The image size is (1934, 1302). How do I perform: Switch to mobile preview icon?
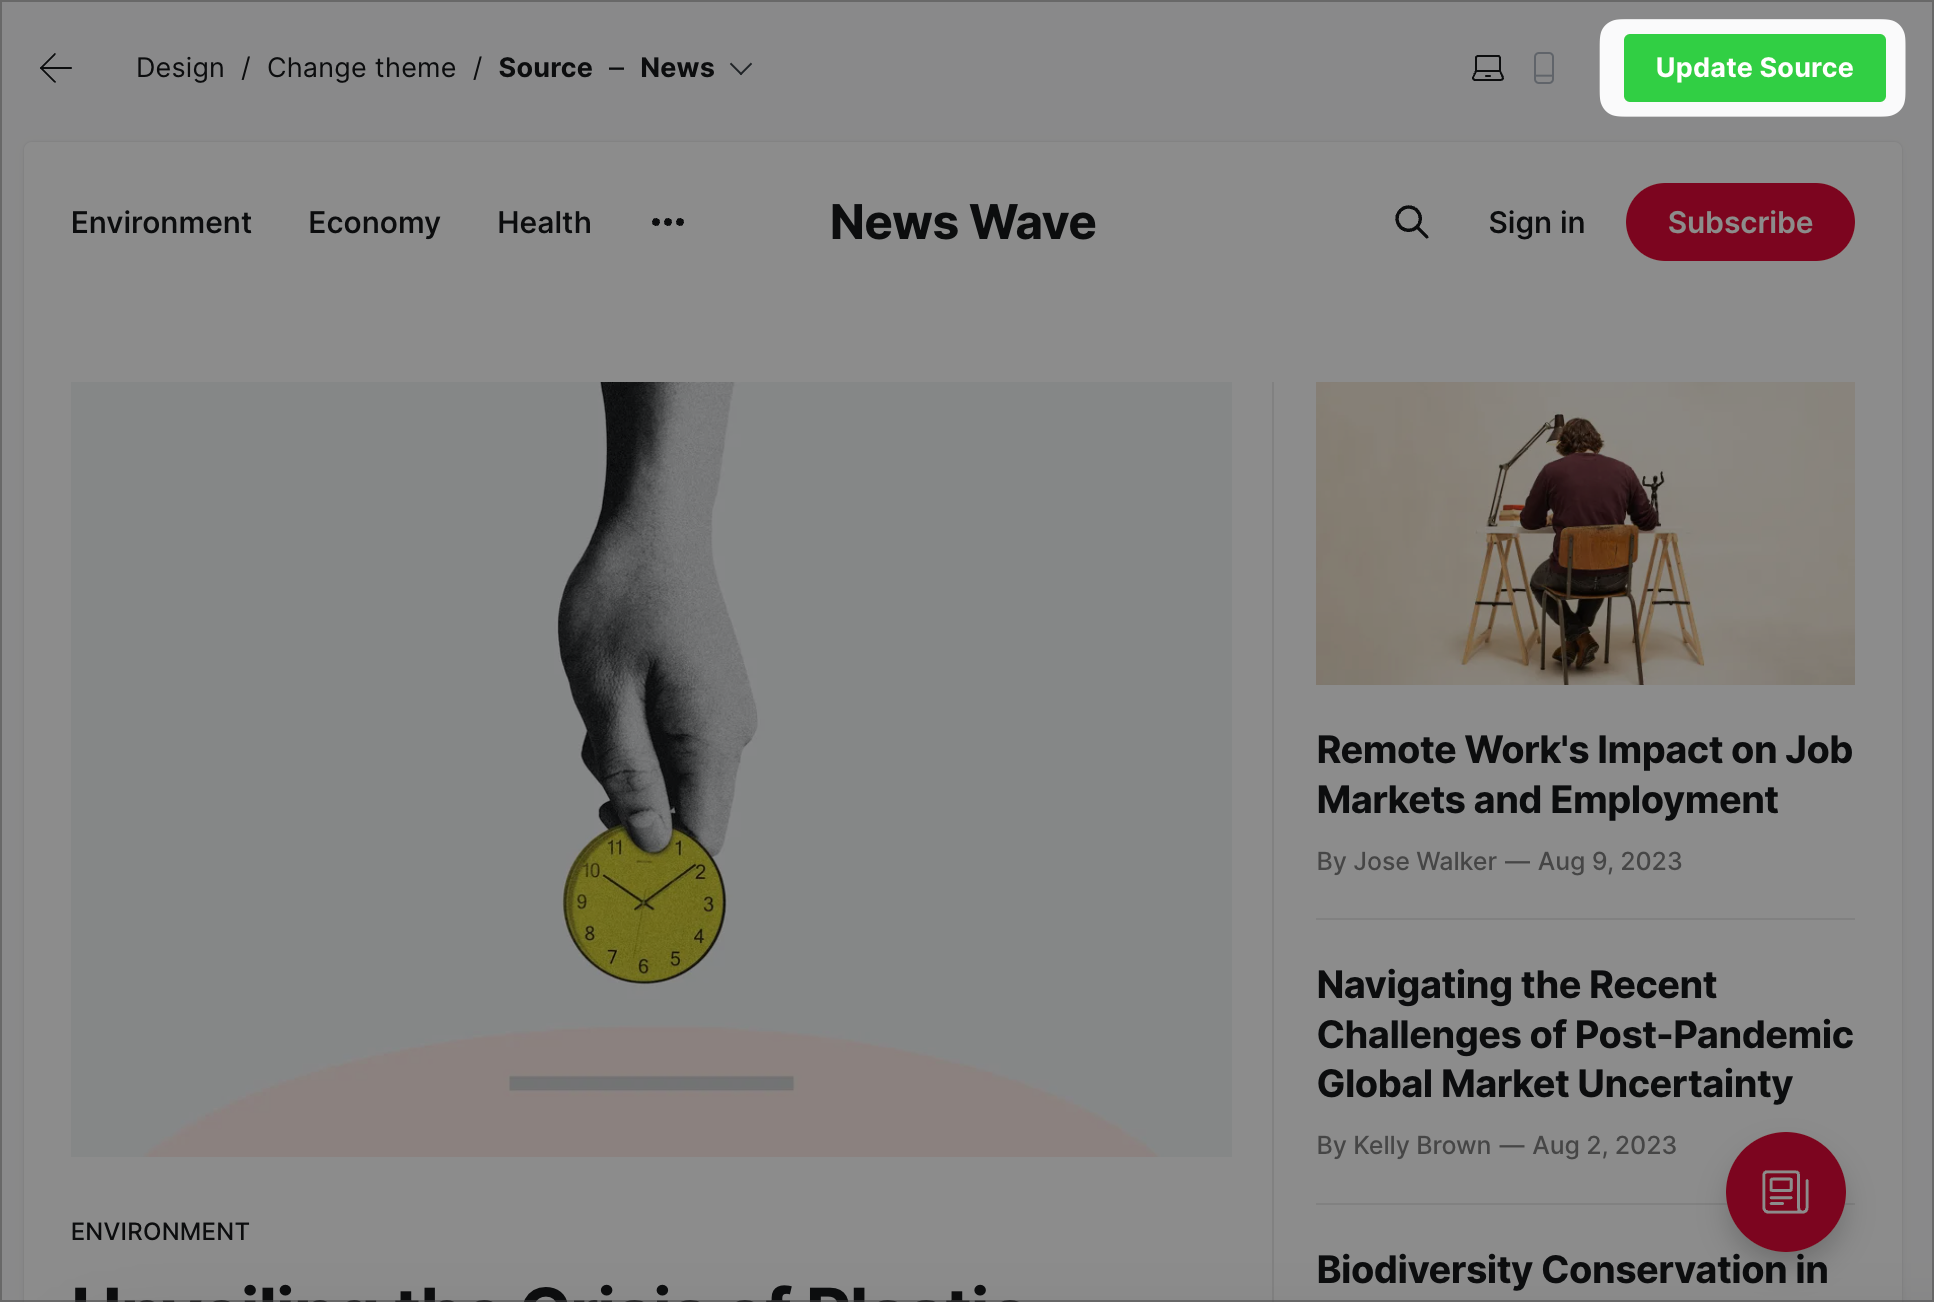click(x=1544, y=68)
